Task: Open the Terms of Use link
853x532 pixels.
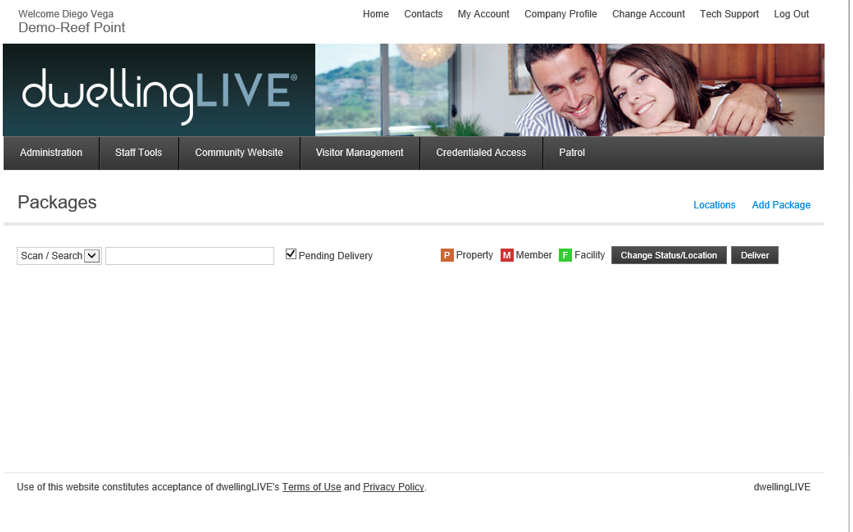Action: [x=311, y=487]
